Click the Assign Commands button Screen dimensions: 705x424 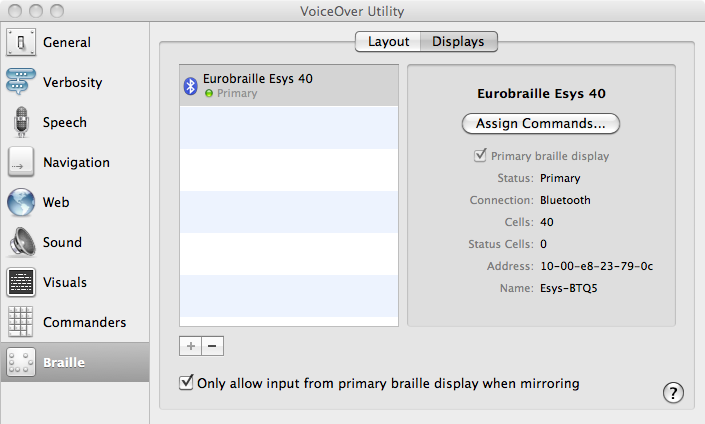pos(541,124)
